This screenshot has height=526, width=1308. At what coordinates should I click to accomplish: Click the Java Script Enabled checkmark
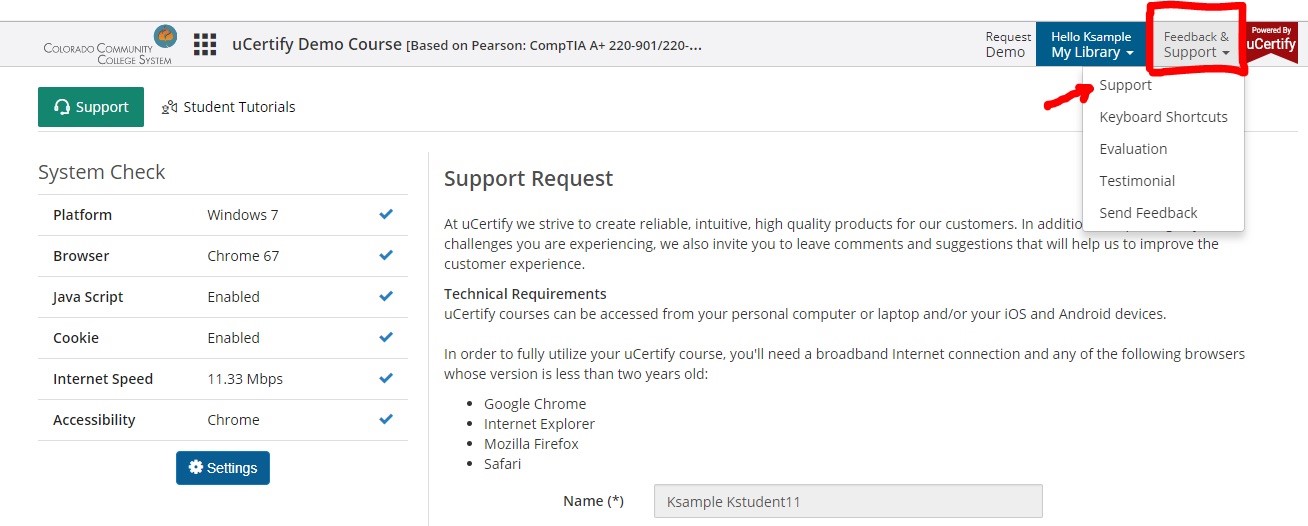[x=386, y=296]
